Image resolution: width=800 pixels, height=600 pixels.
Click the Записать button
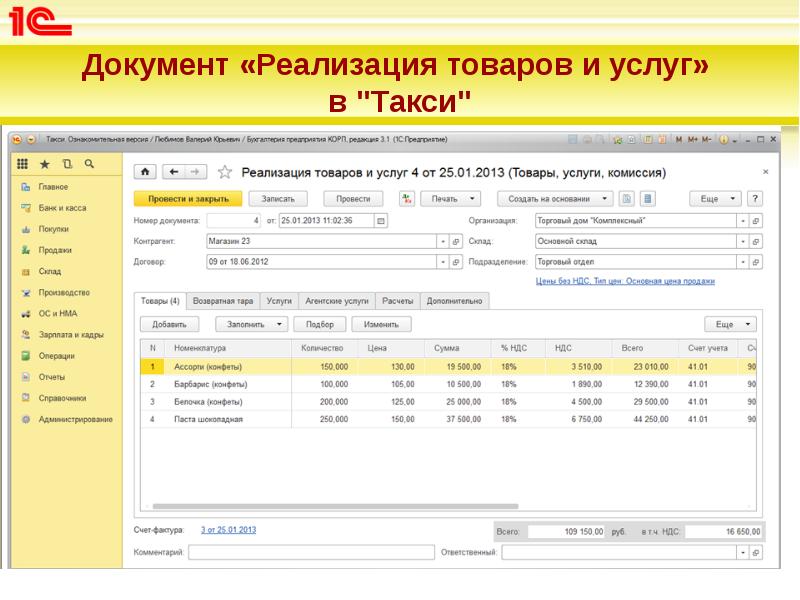click(x=278, y=198)
